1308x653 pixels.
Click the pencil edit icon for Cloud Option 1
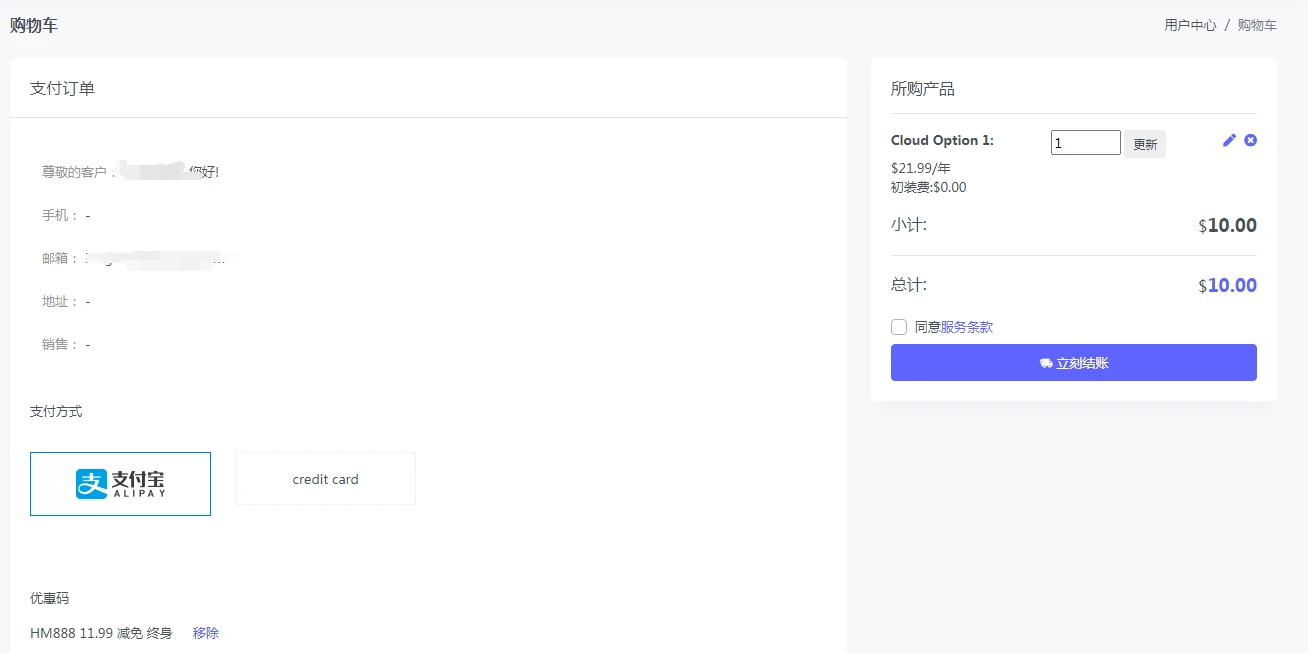pyautogui.click(x=1230, y=140)
